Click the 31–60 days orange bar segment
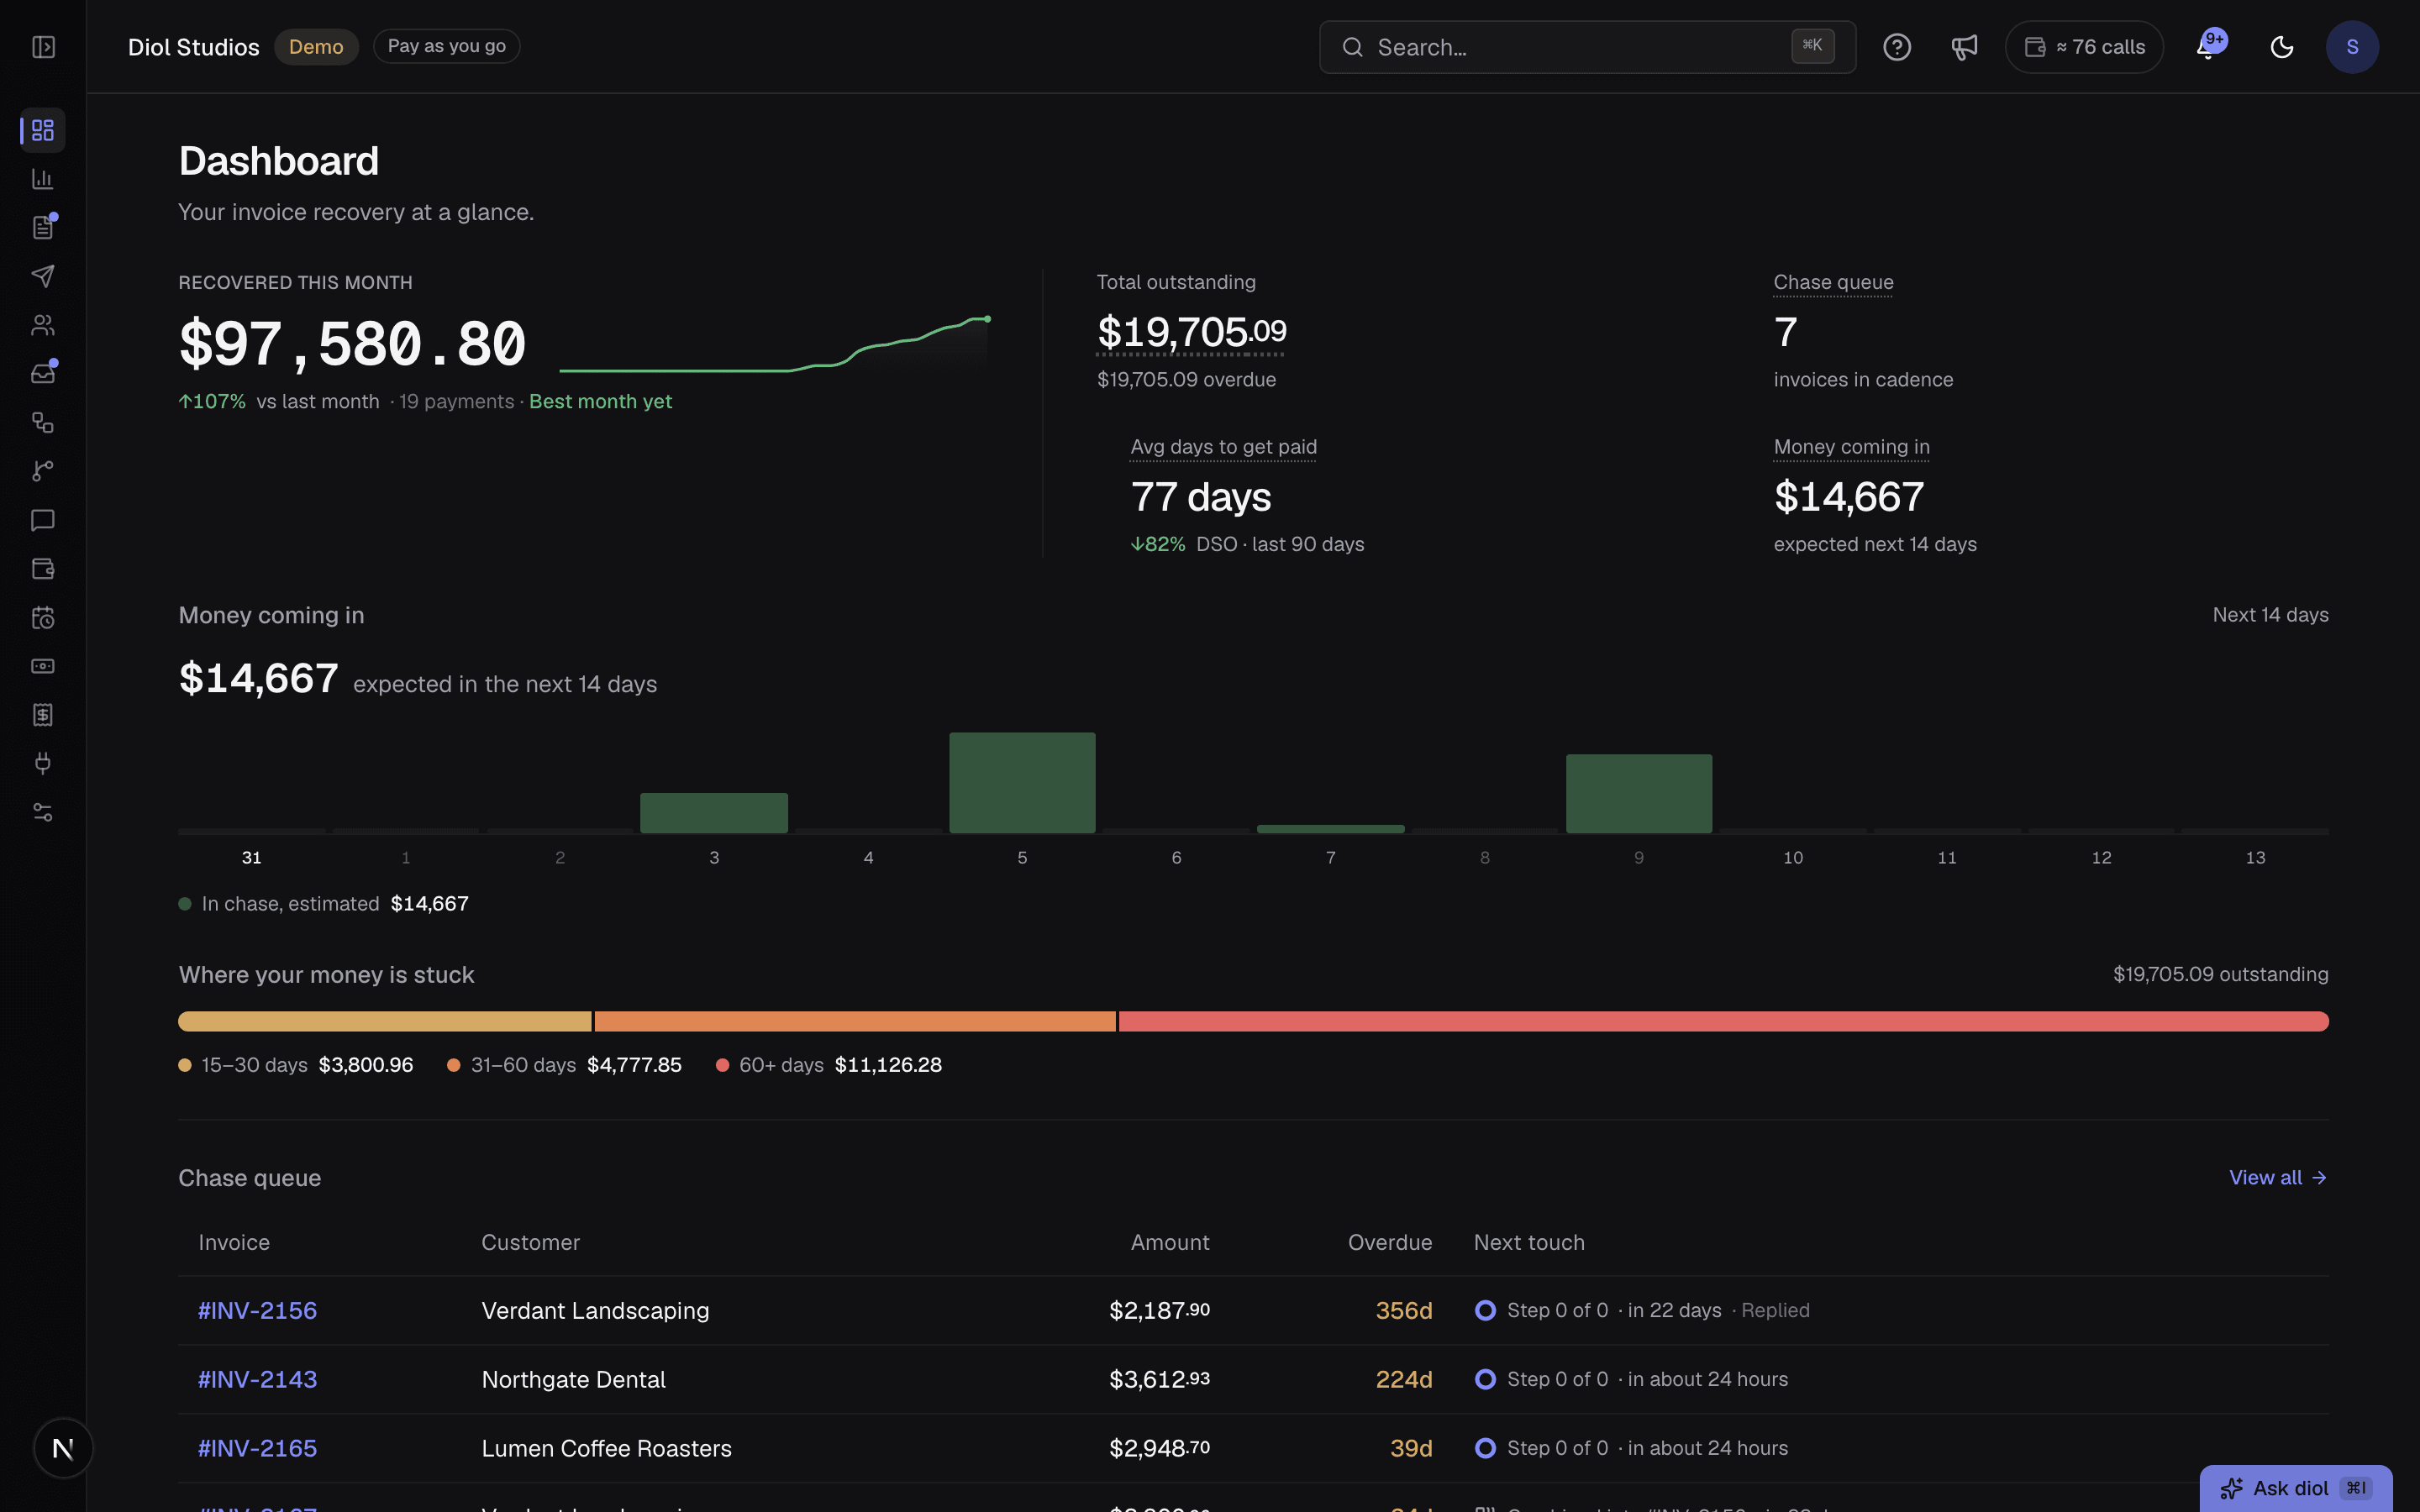 [x=855, y=1021]
